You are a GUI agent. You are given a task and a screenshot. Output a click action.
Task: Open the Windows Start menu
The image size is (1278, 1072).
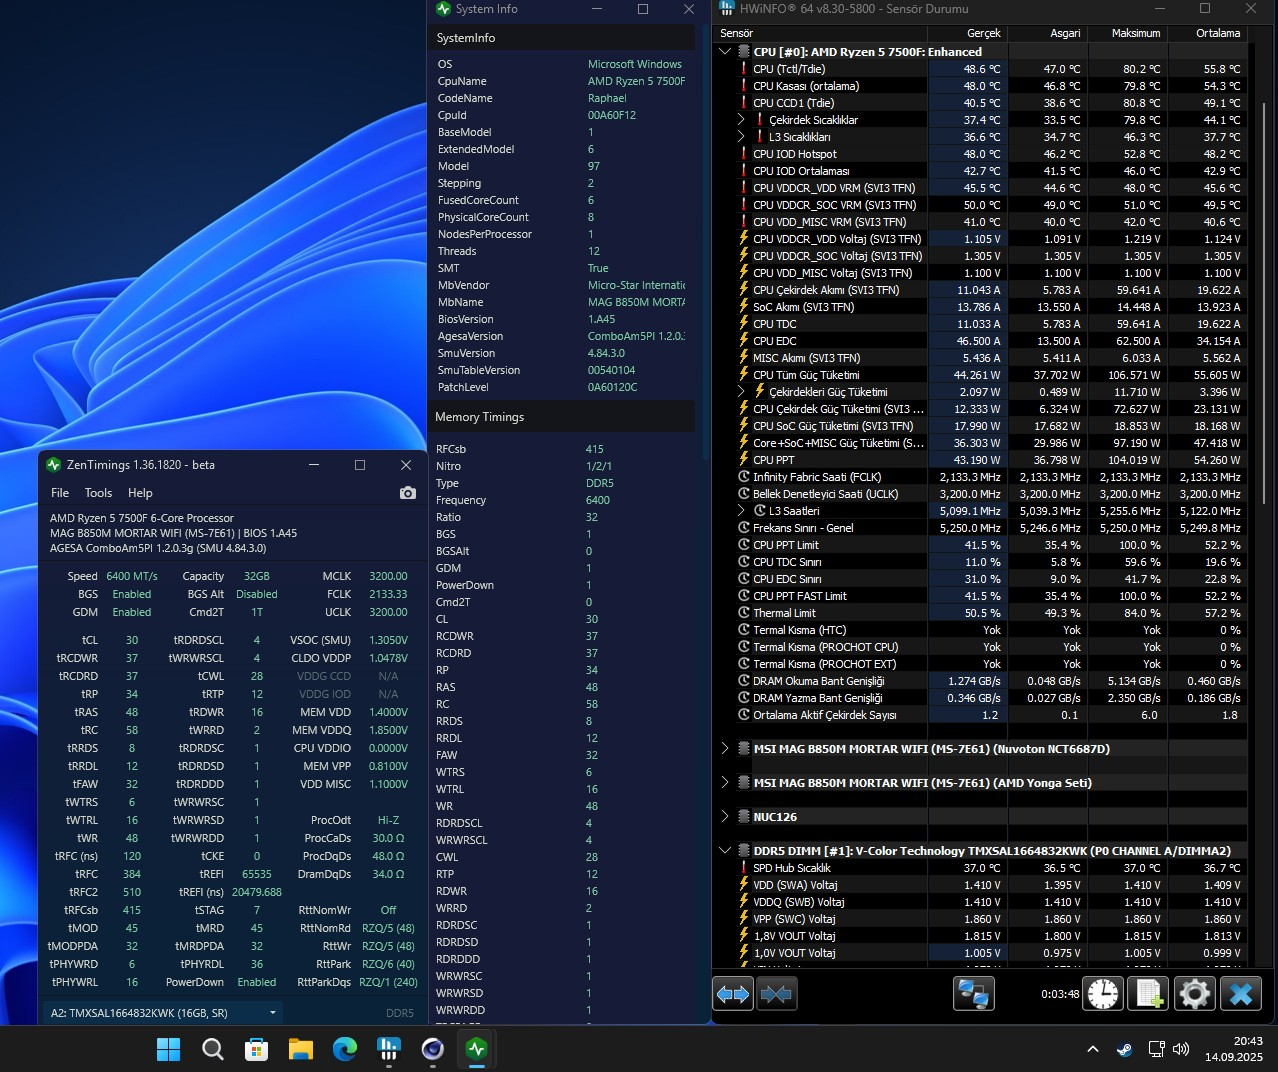pyautogui.click(x=169, y=1049)
